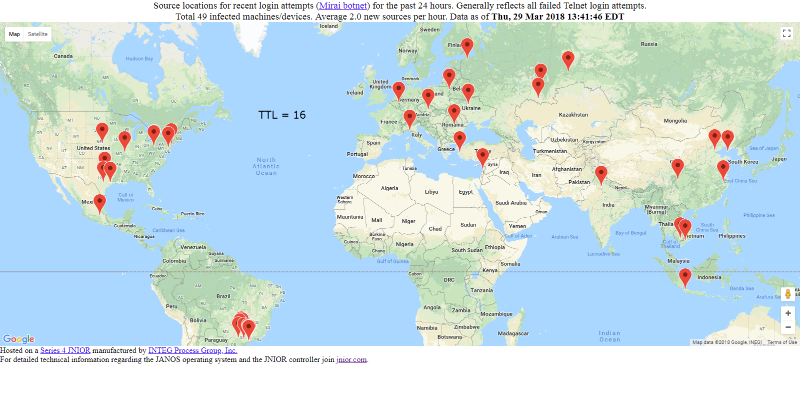Click the marker near the East China Sea
This screenshot has height=405, width=800.
tap(723, 170)
